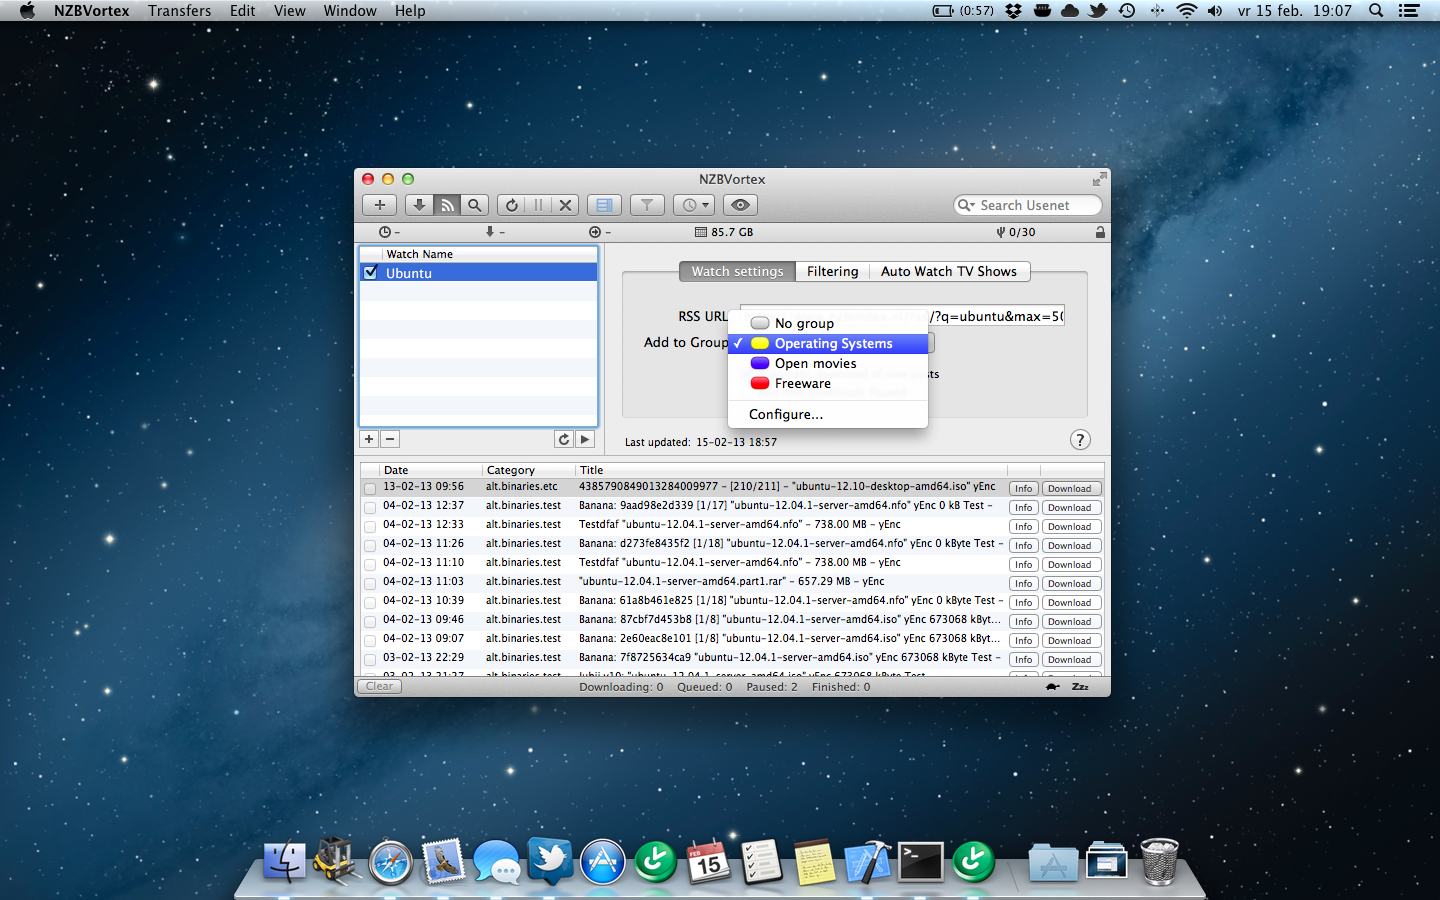Toggle the turtle speed-limit icon

coord(1052,687)
